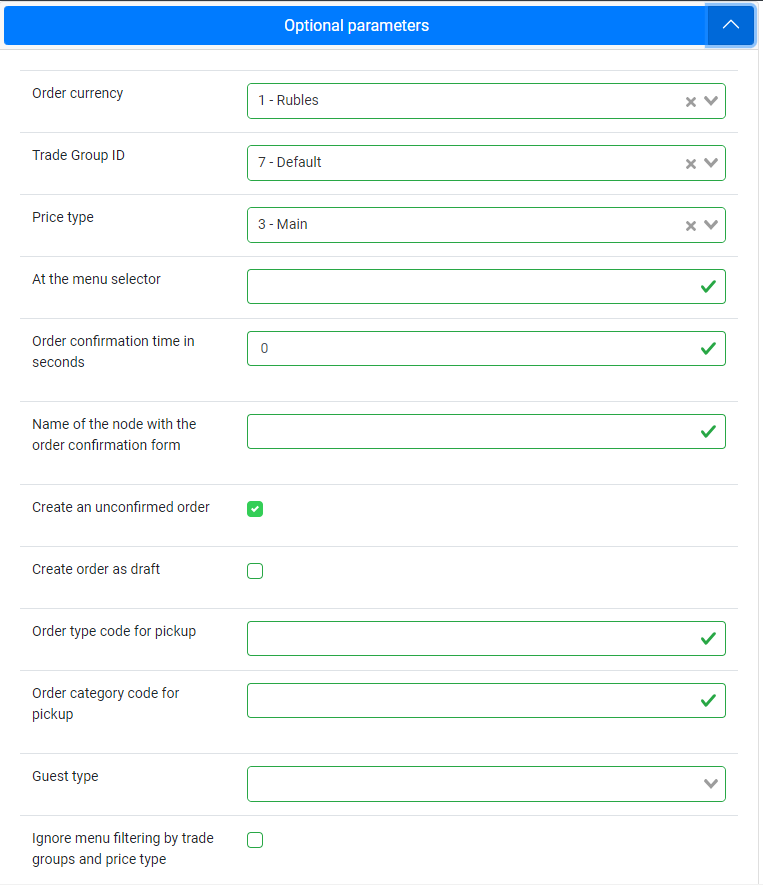This screenshot has width=763, height=885.
Task: Focus the Order type code for pickup field
Action: point(486,639)
